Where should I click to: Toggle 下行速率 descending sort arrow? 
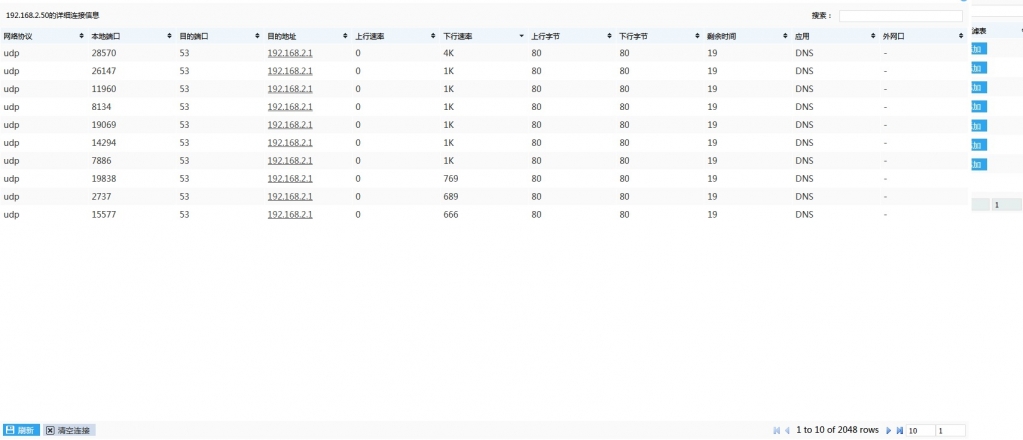pos(521,37)
